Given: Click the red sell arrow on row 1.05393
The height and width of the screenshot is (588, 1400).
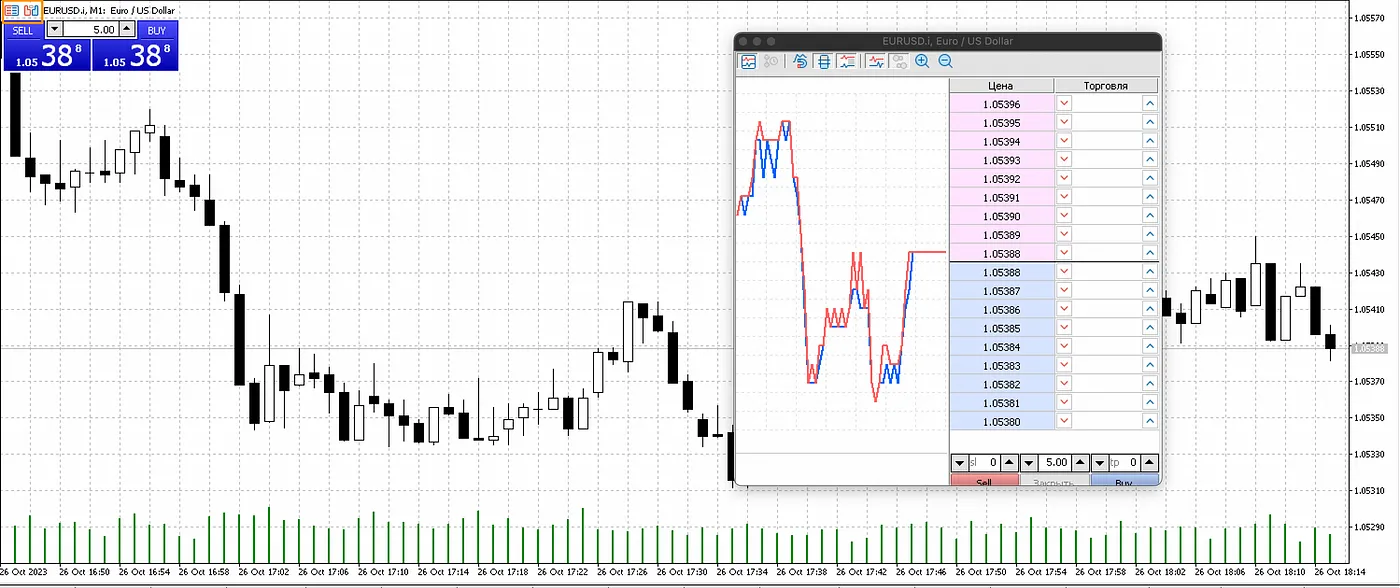Looking at the screenshot, I should pyautogui.click(x=1064, y=160).
